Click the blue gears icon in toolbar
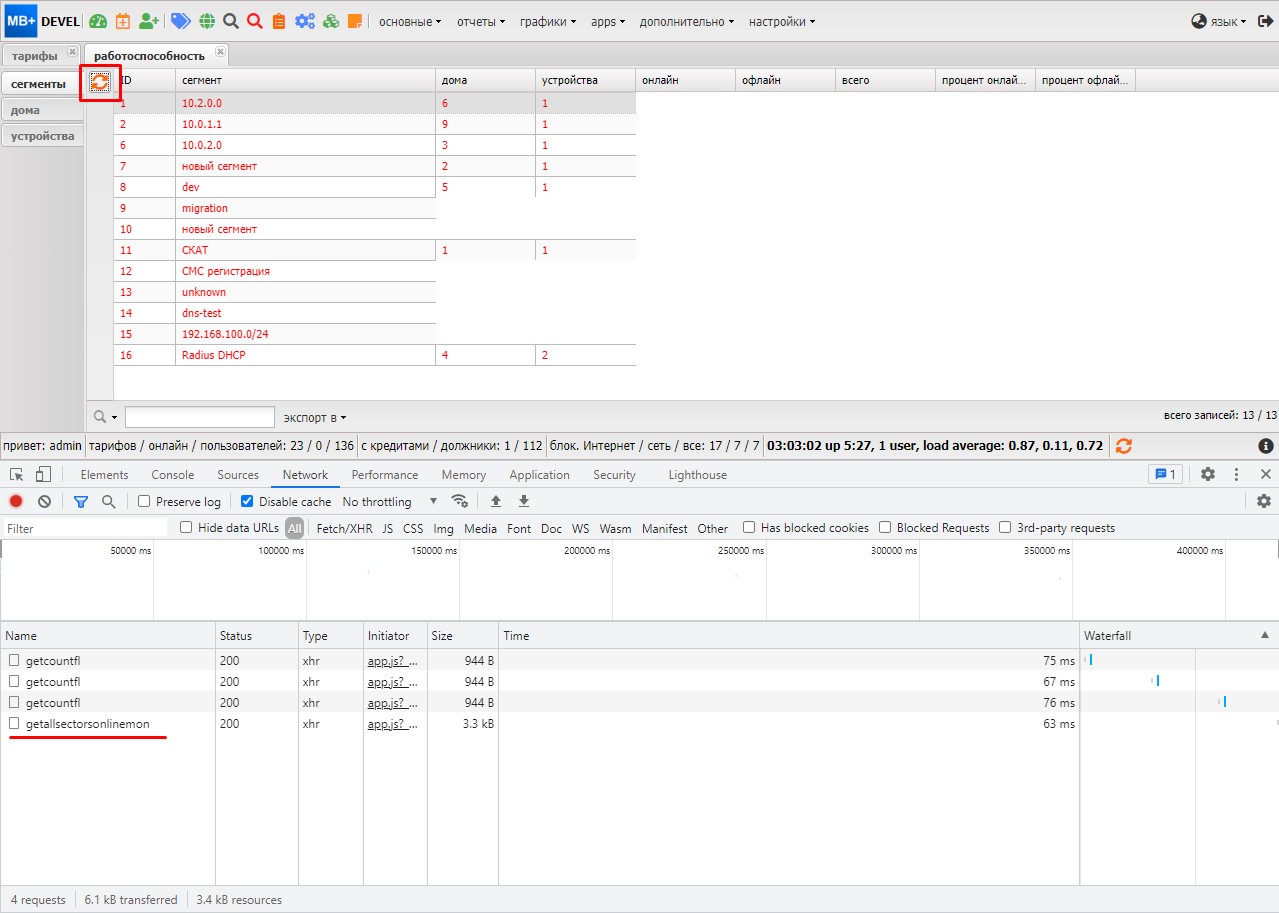This screenshot has height=913, width=1279. click(x=304, y=21)
